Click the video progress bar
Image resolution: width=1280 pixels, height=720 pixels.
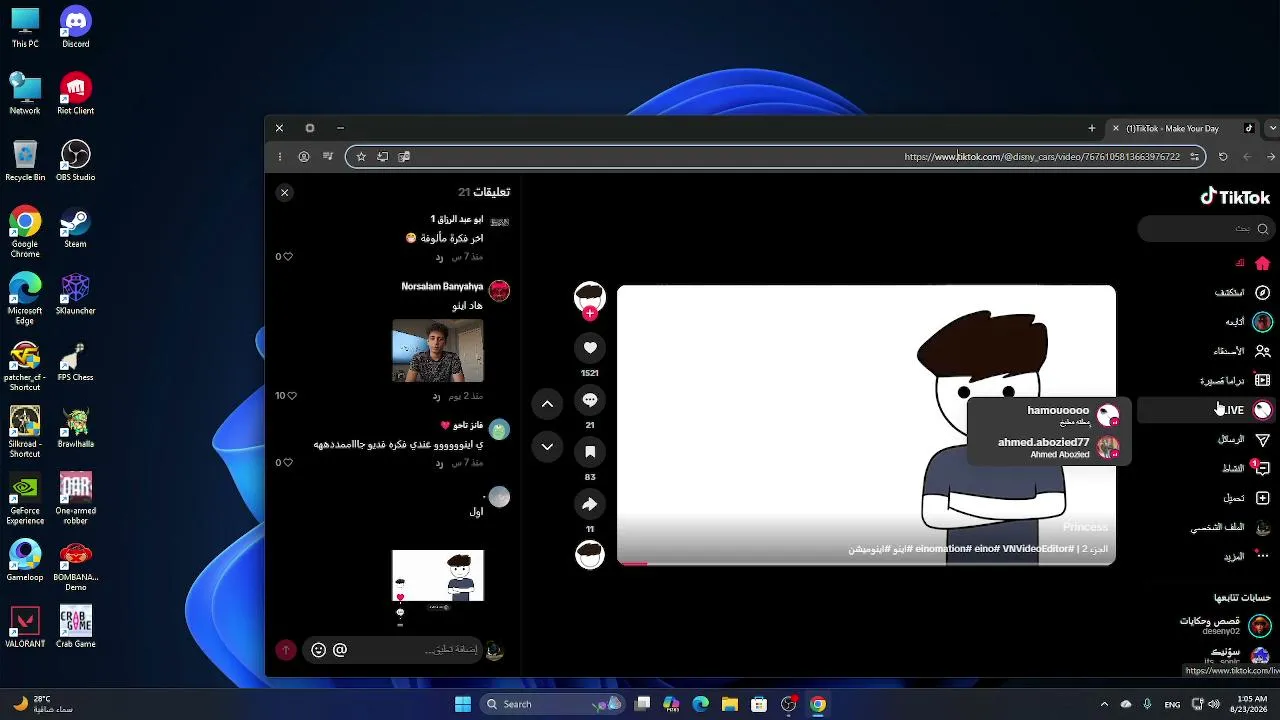[866, 563]
